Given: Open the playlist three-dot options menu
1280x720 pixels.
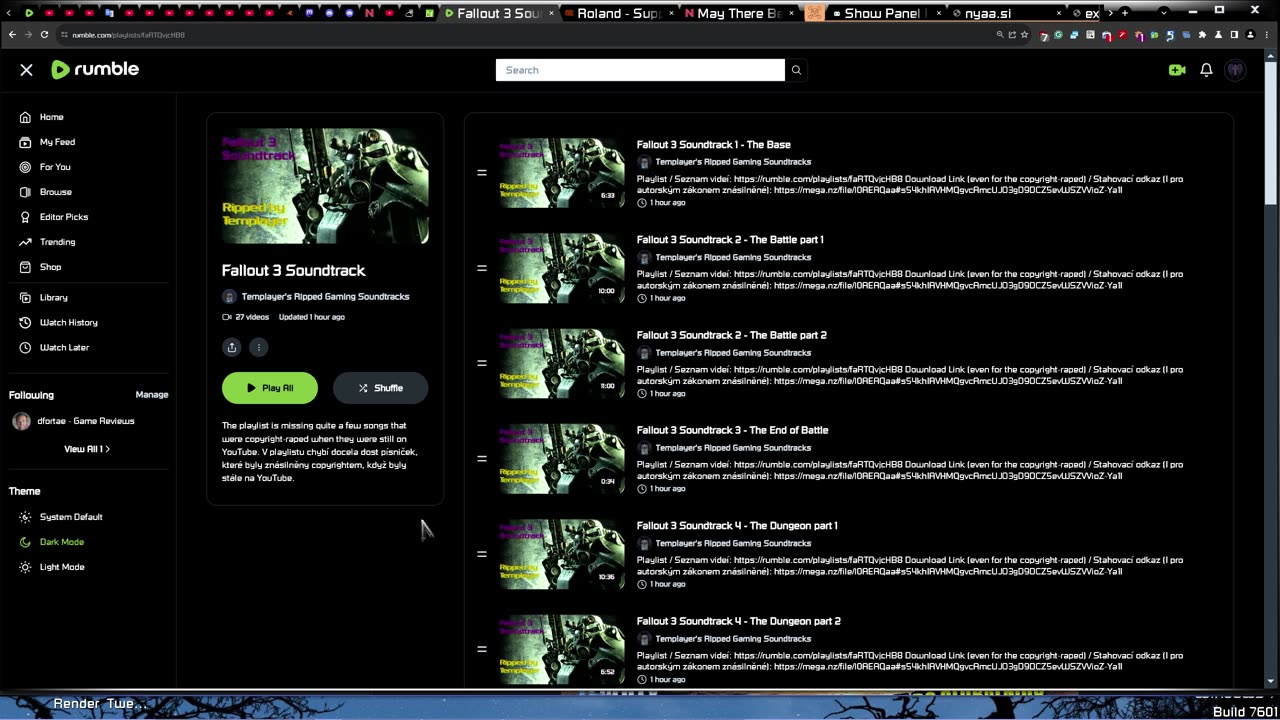Looking at the screenshot, I should coord(258,347).
